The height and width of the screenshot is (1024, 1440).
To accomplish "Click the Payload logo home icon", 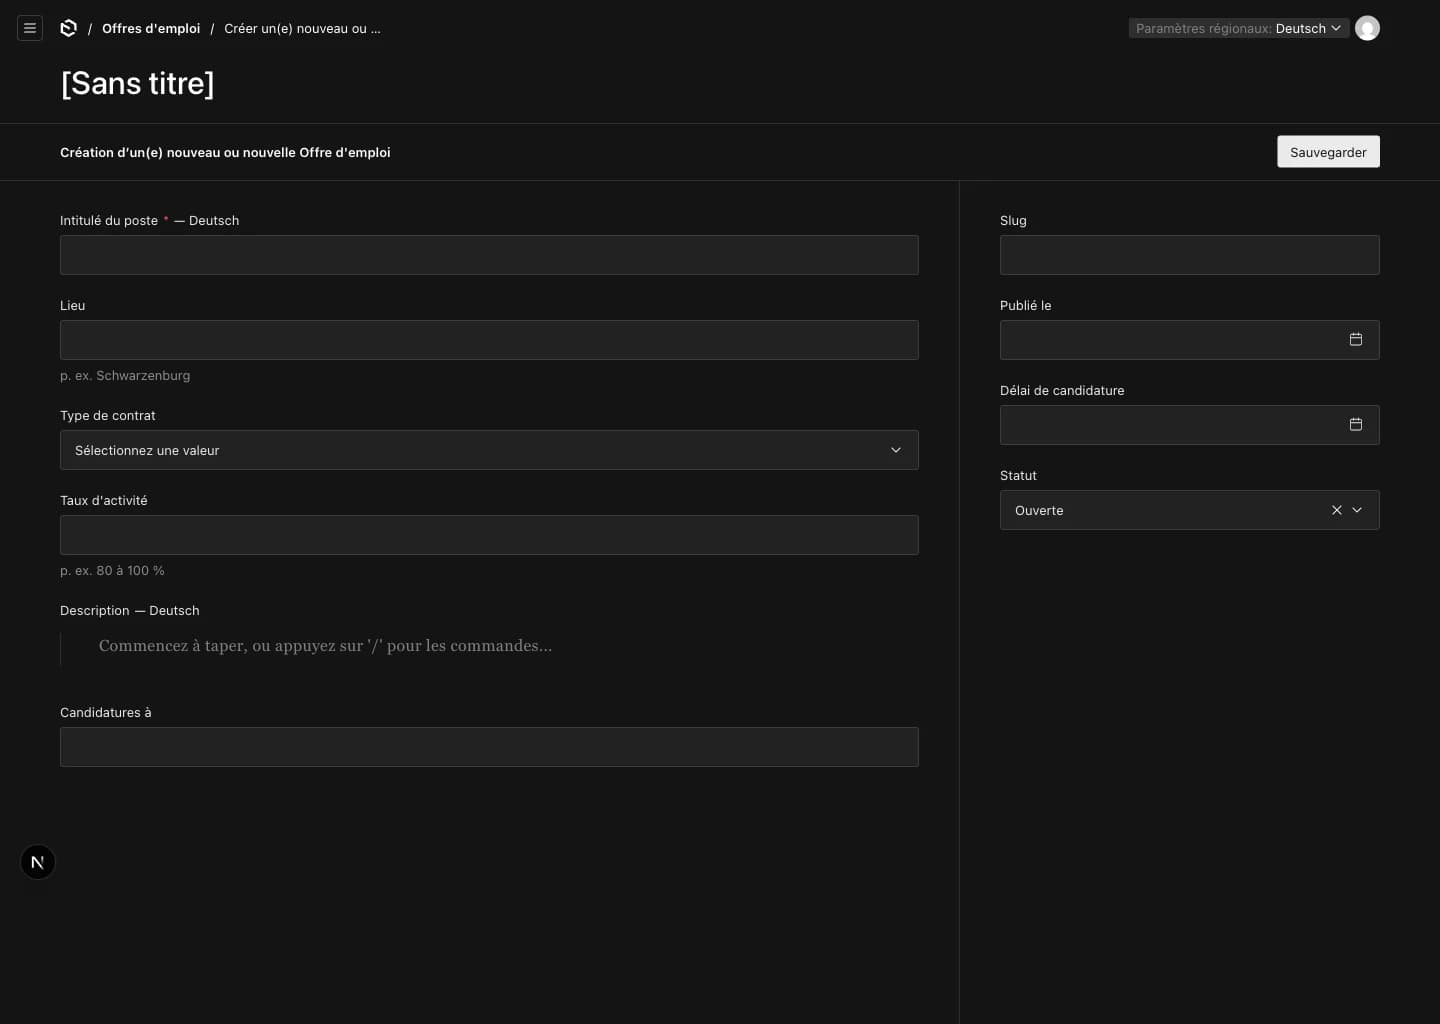I will click(x=68, y=28).
